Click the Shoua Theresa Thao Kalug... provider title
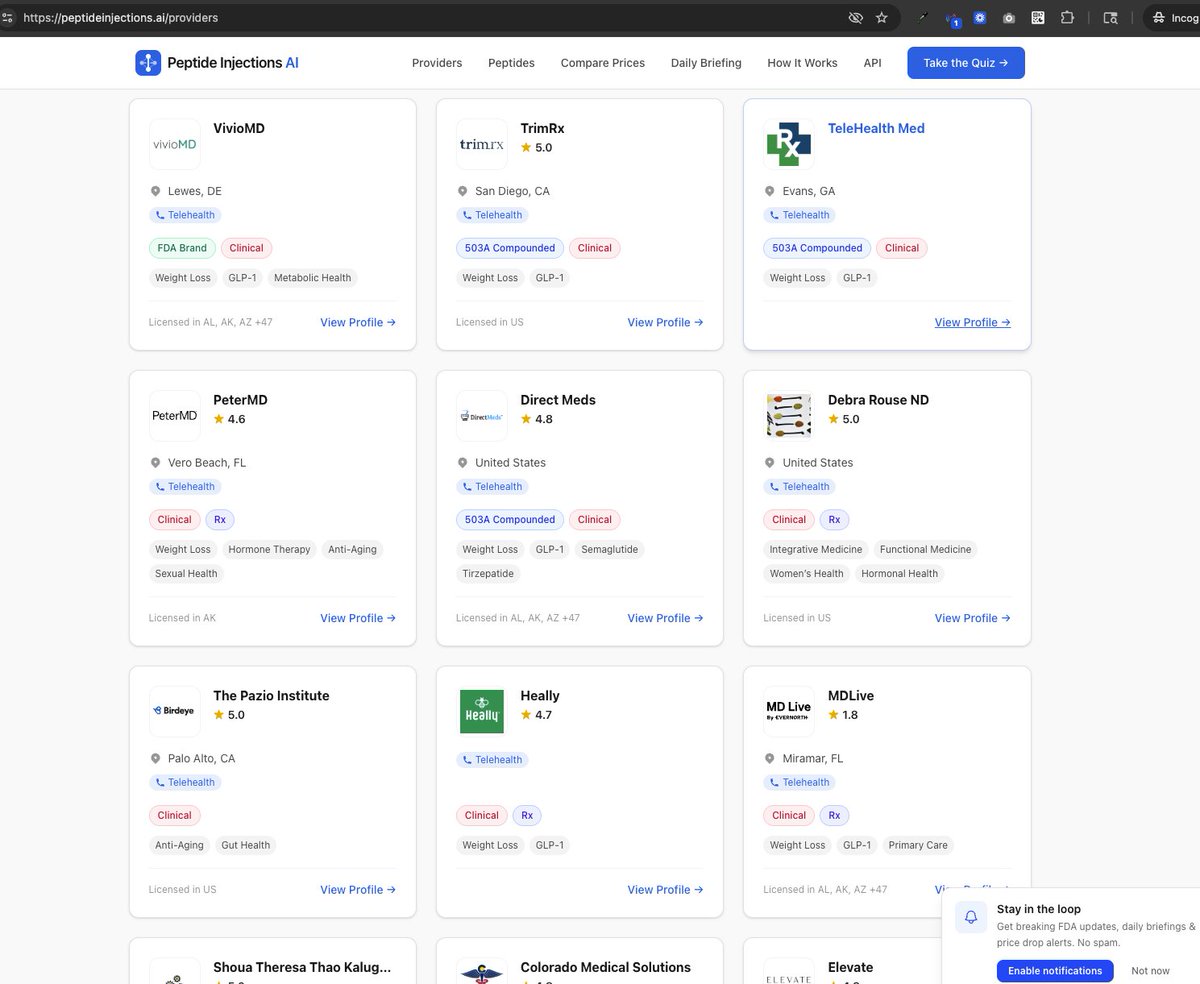 (x=302, y=967)
